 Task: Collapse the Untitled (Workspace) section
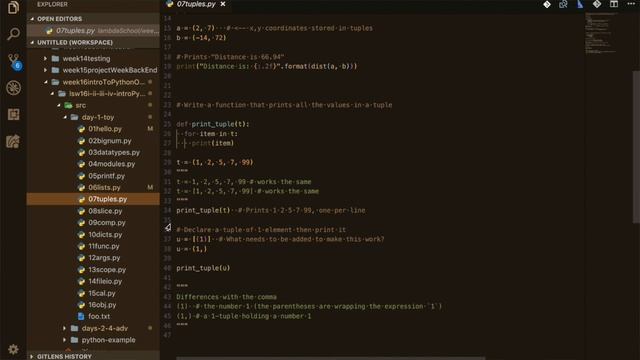[93, 42]
